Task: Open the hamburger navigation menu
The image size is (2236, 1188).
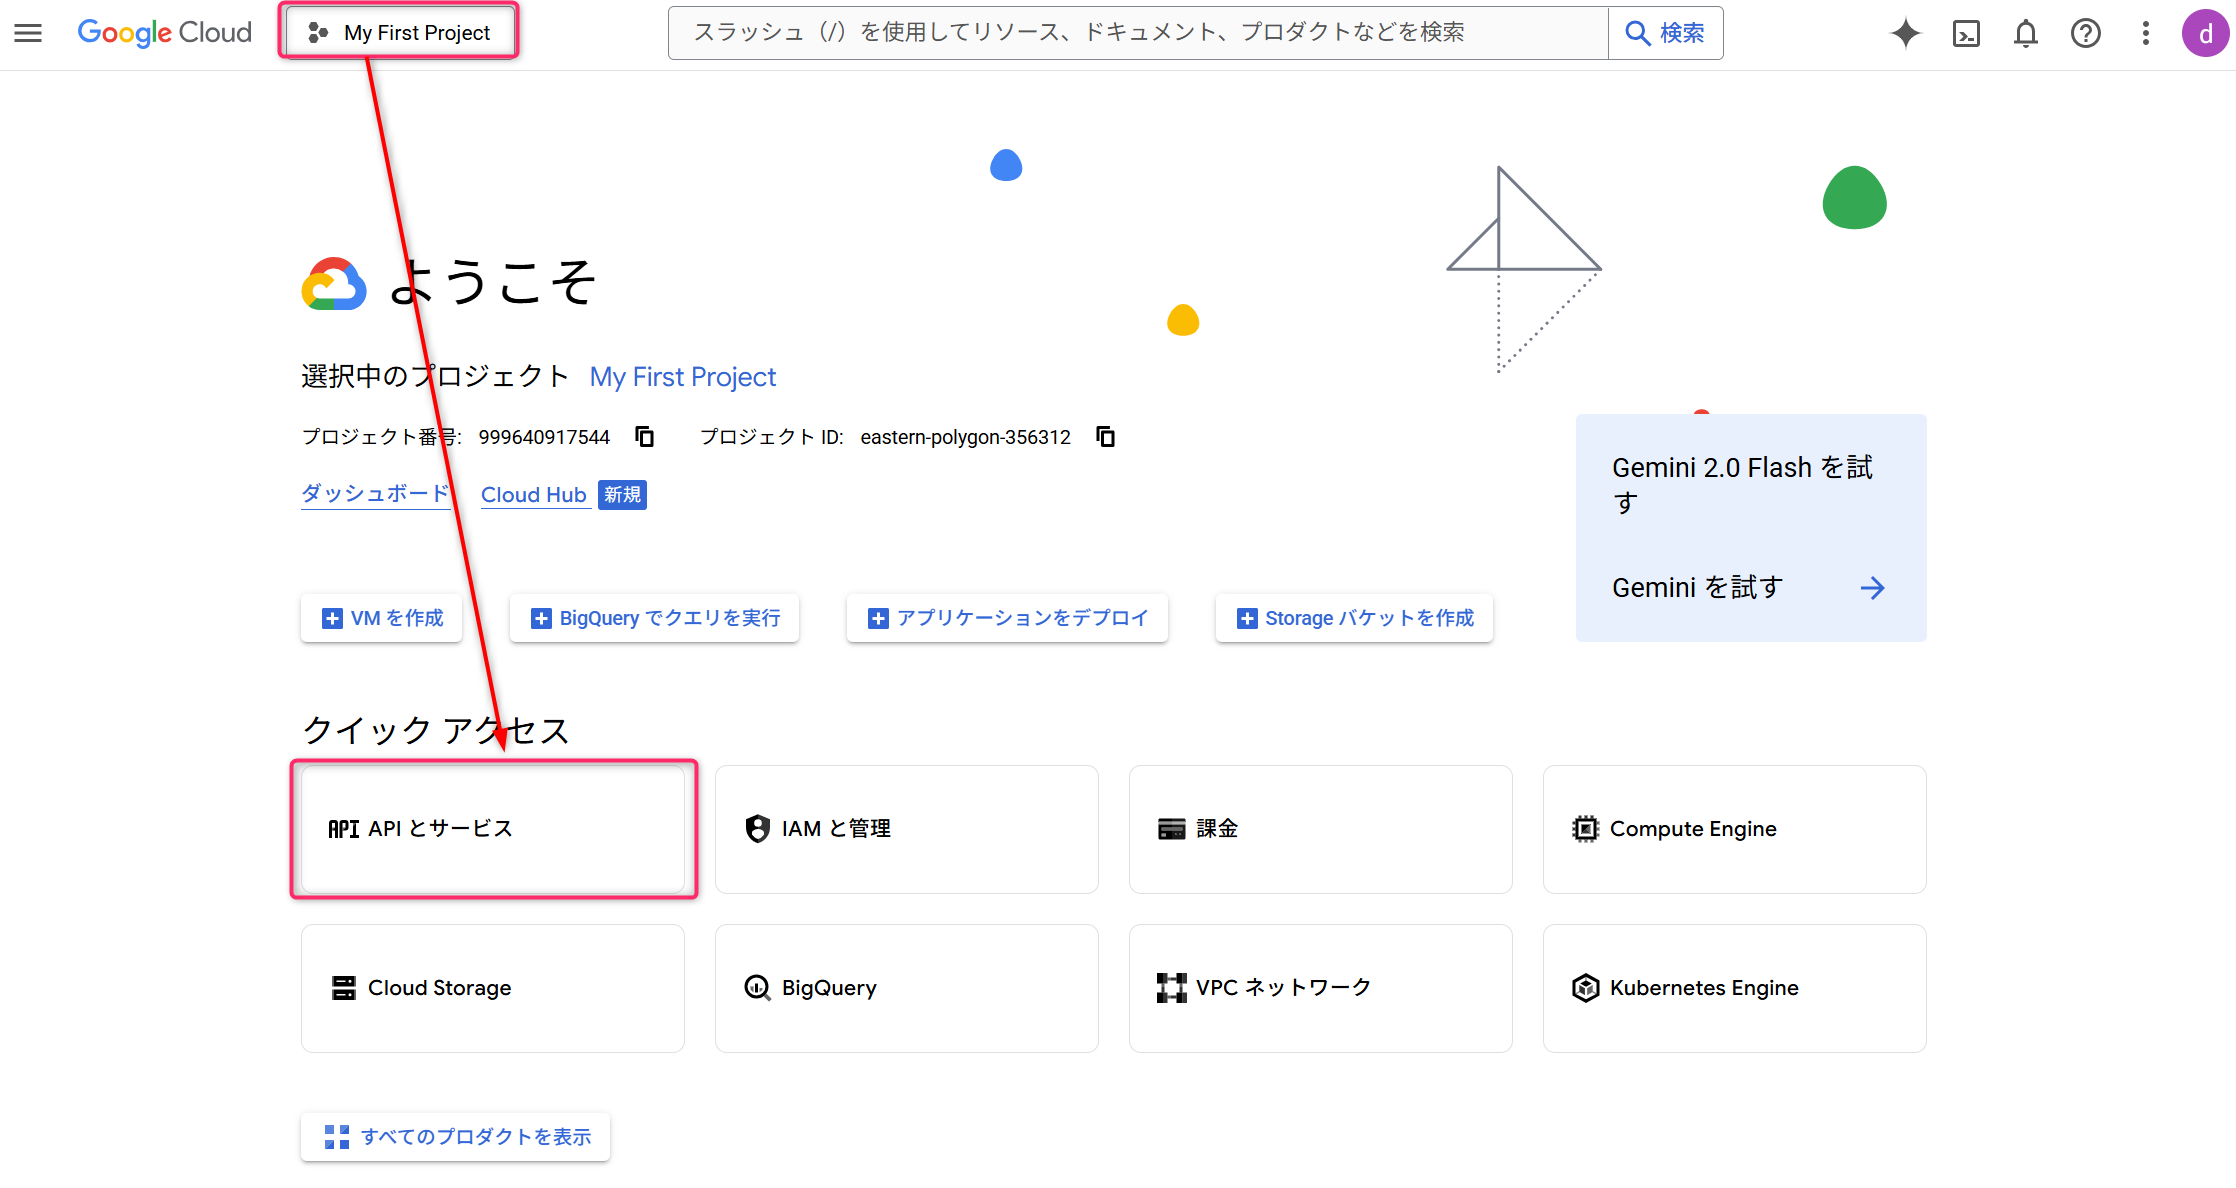Action: click(x=28, y=33)
